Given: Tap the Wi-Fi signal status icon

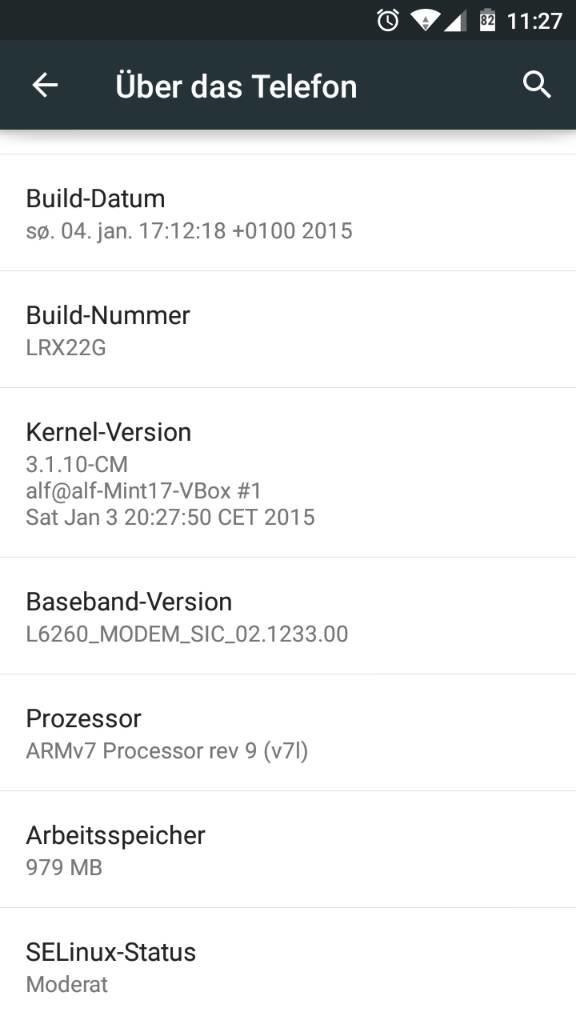Looking at the screenshot, I should [424, 21].
